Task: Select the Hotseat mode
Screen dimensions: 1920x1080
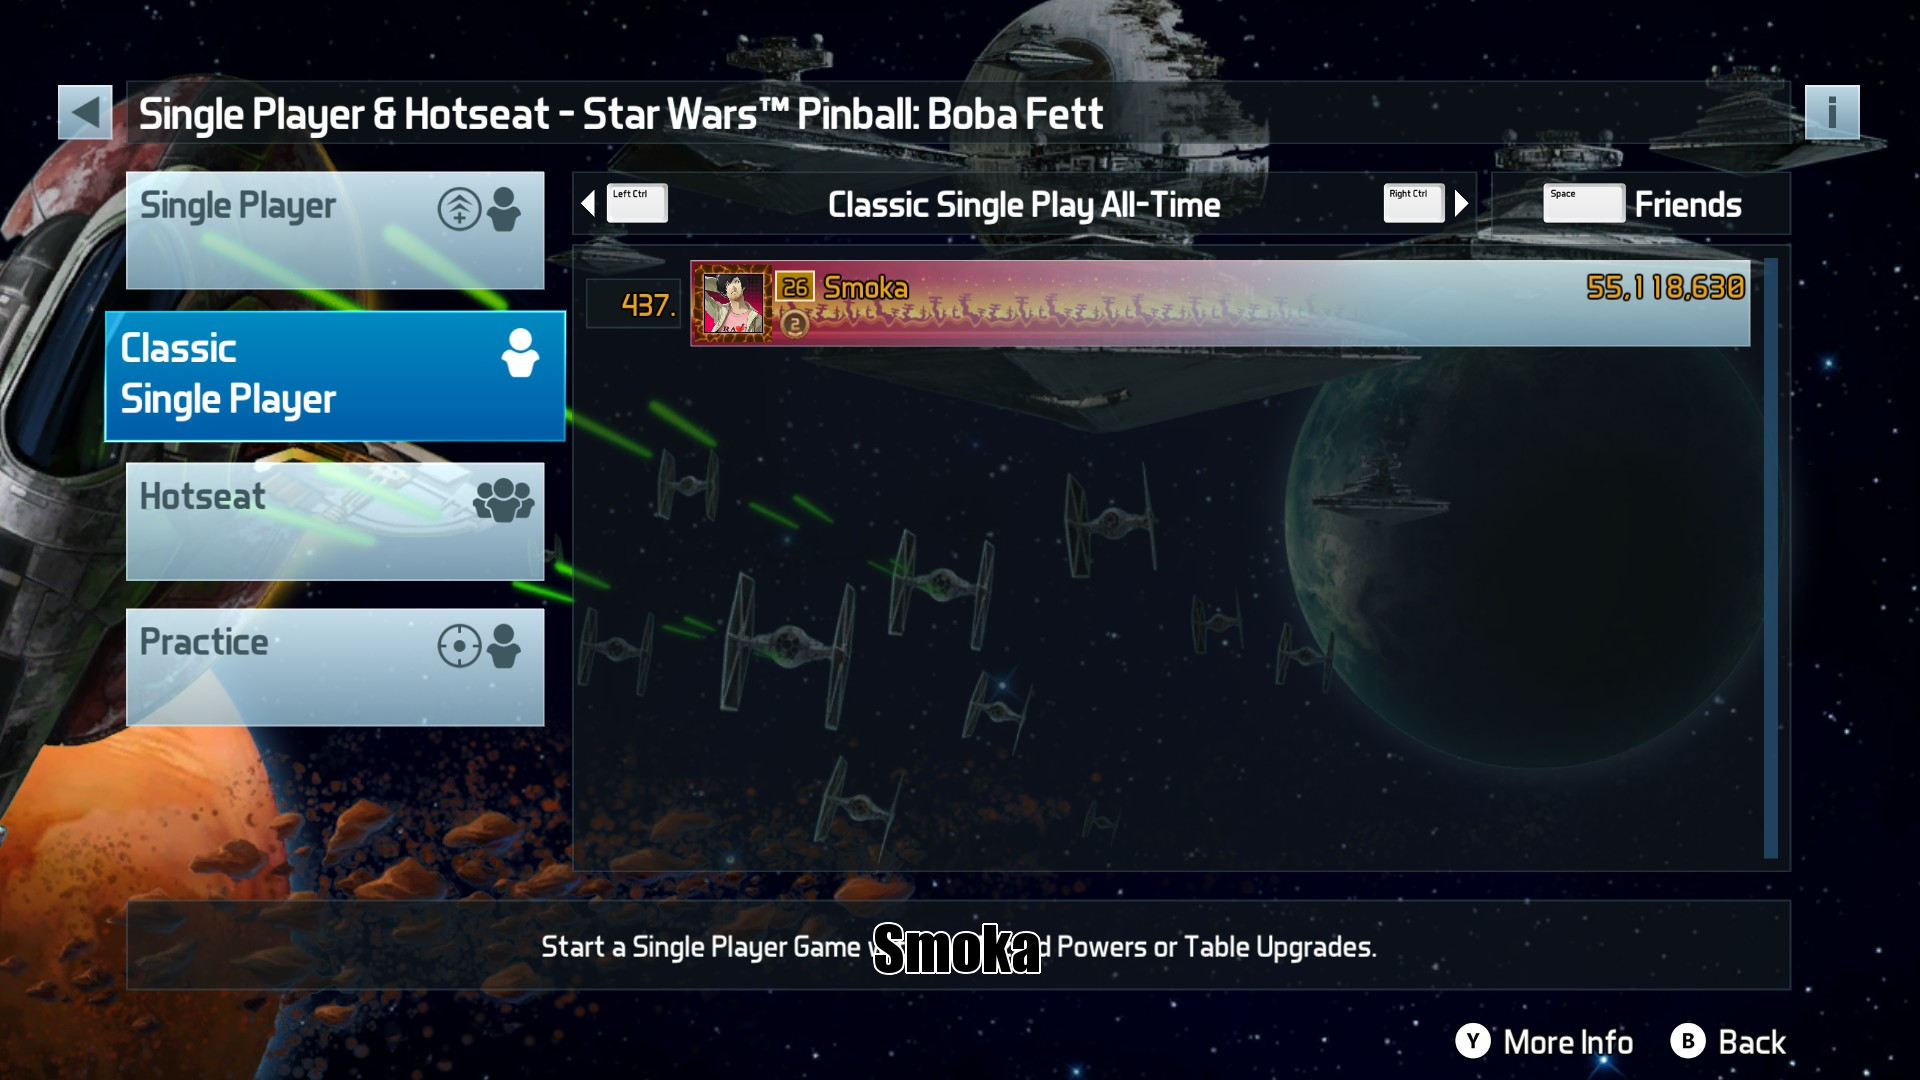Action: coord(335,521)
